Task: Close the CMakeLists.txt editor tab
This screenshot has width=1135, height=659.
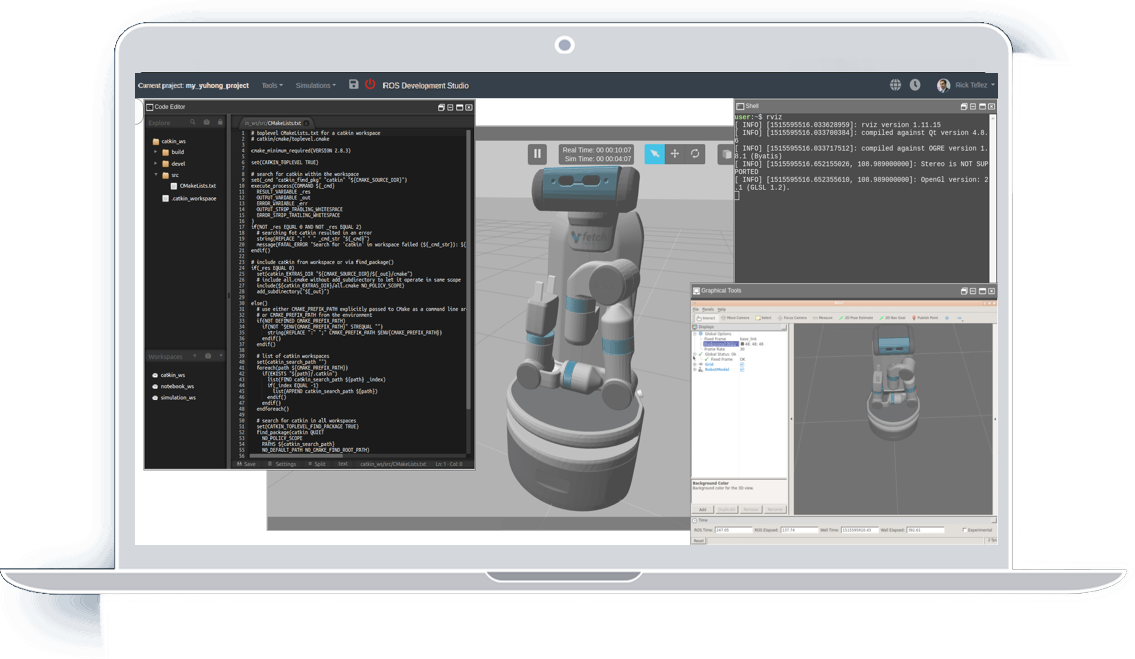Action: 307,123
